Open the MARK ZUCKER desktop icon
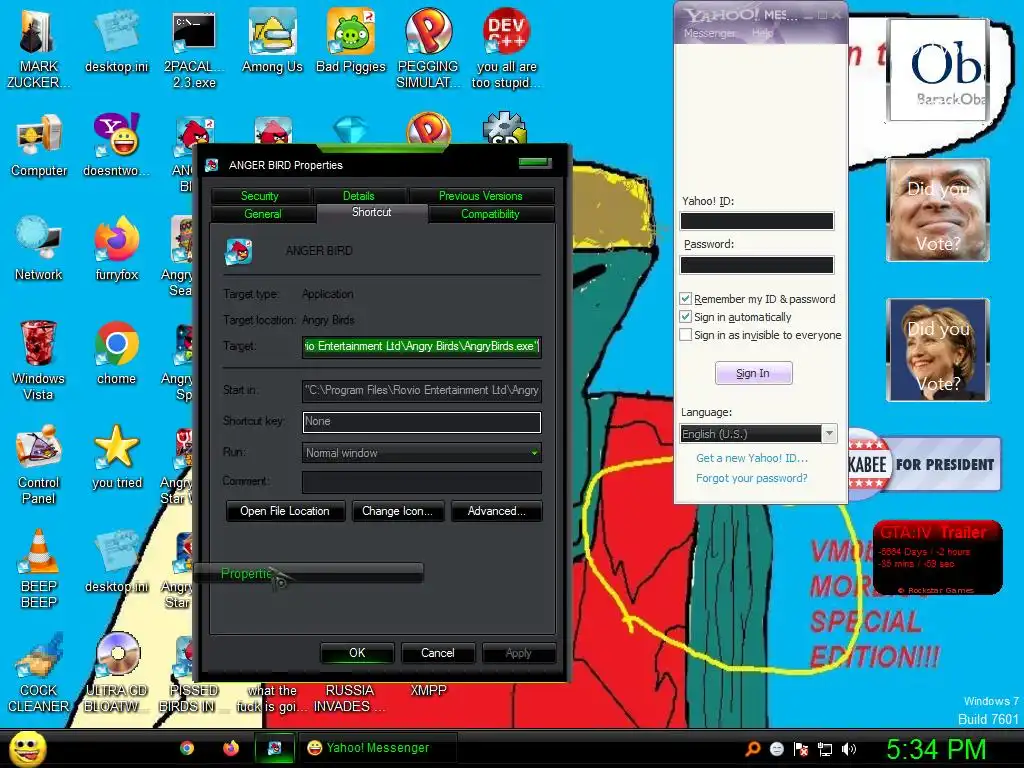 pos(38,48)
